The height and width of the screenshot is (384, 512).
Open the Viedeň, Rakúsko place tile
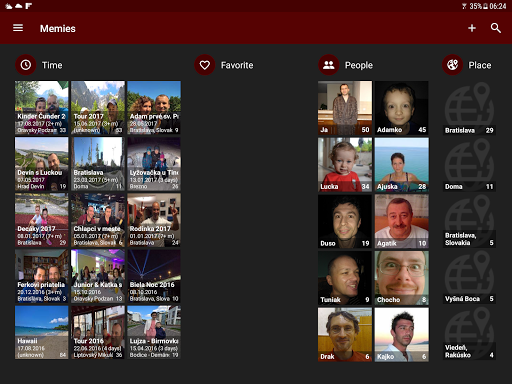coord(469,333)
